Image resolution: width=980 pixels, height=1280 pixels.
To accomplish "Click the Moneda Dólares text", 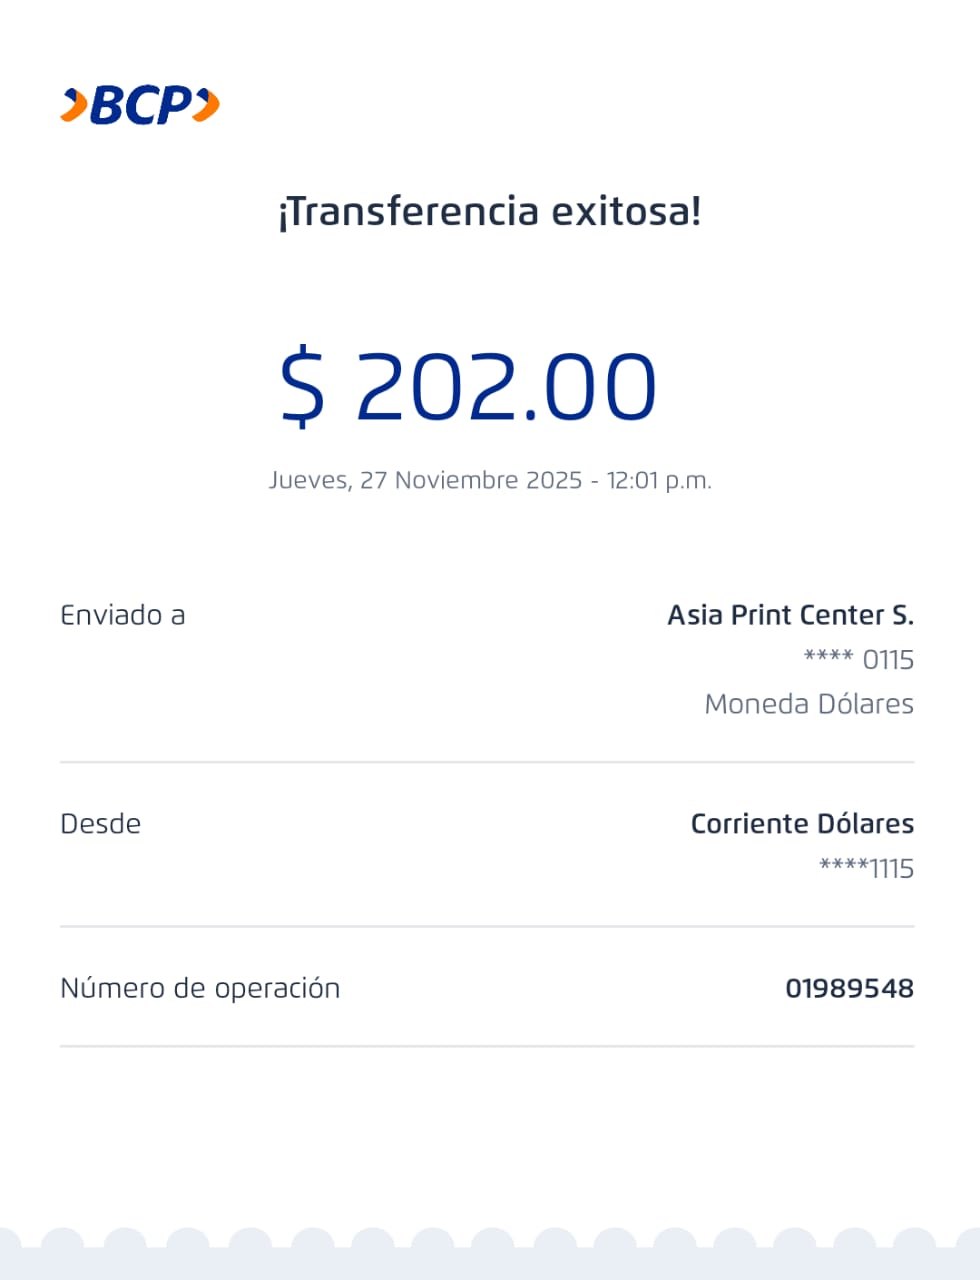I will pyautogui.click(x=808, y=704).
